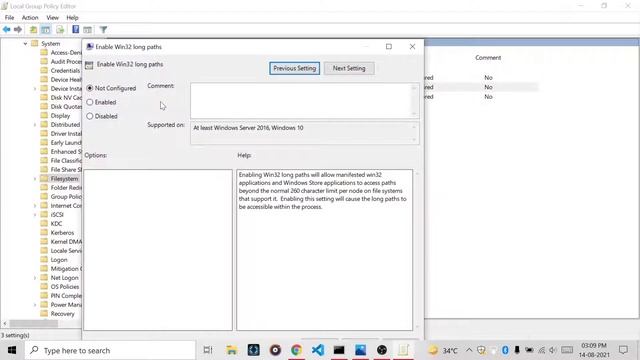This screenshot has height=360, width=640.
Task: Open the blue Help toolbar icon
Action: pyautogui.click(x=76, y=29)
